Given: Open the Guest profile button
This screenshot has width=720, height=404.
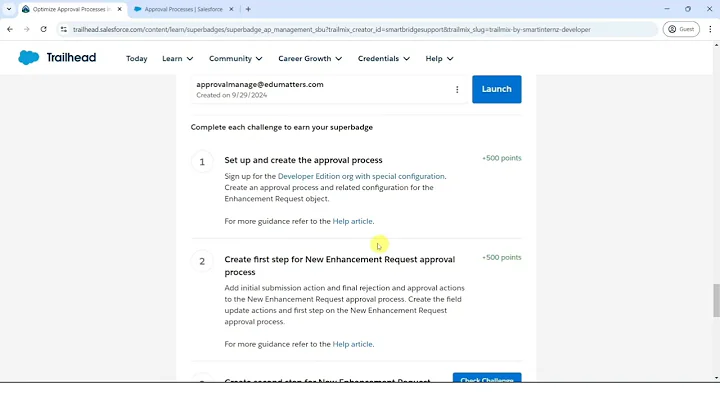Looking at the screenshot, I should 681,29.
